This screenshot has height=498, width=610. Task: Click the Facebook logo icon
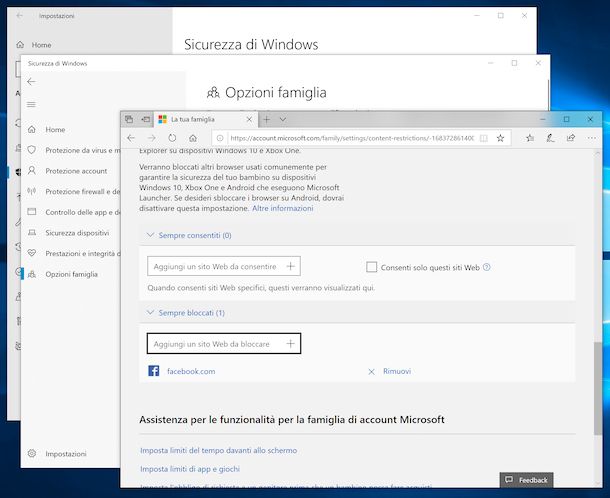coord(154,371)
